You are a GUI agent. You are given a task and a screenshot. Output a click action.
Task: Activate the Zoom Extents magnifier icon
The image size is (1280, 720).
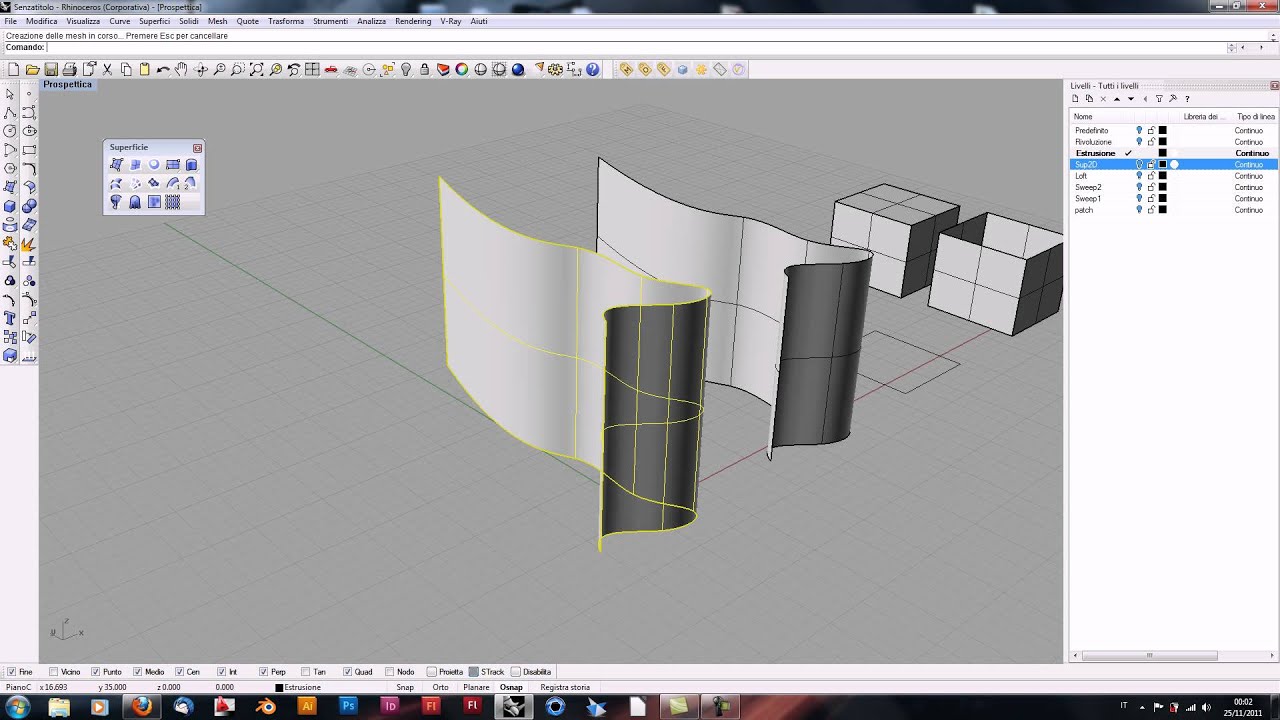(257, 70)
